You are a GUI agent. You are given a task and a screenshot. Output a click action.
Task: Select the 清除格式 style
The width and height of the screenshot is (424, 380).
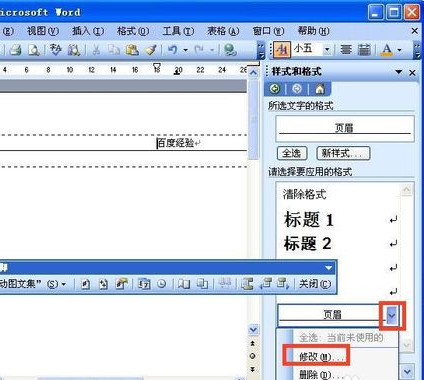(338, 194)
